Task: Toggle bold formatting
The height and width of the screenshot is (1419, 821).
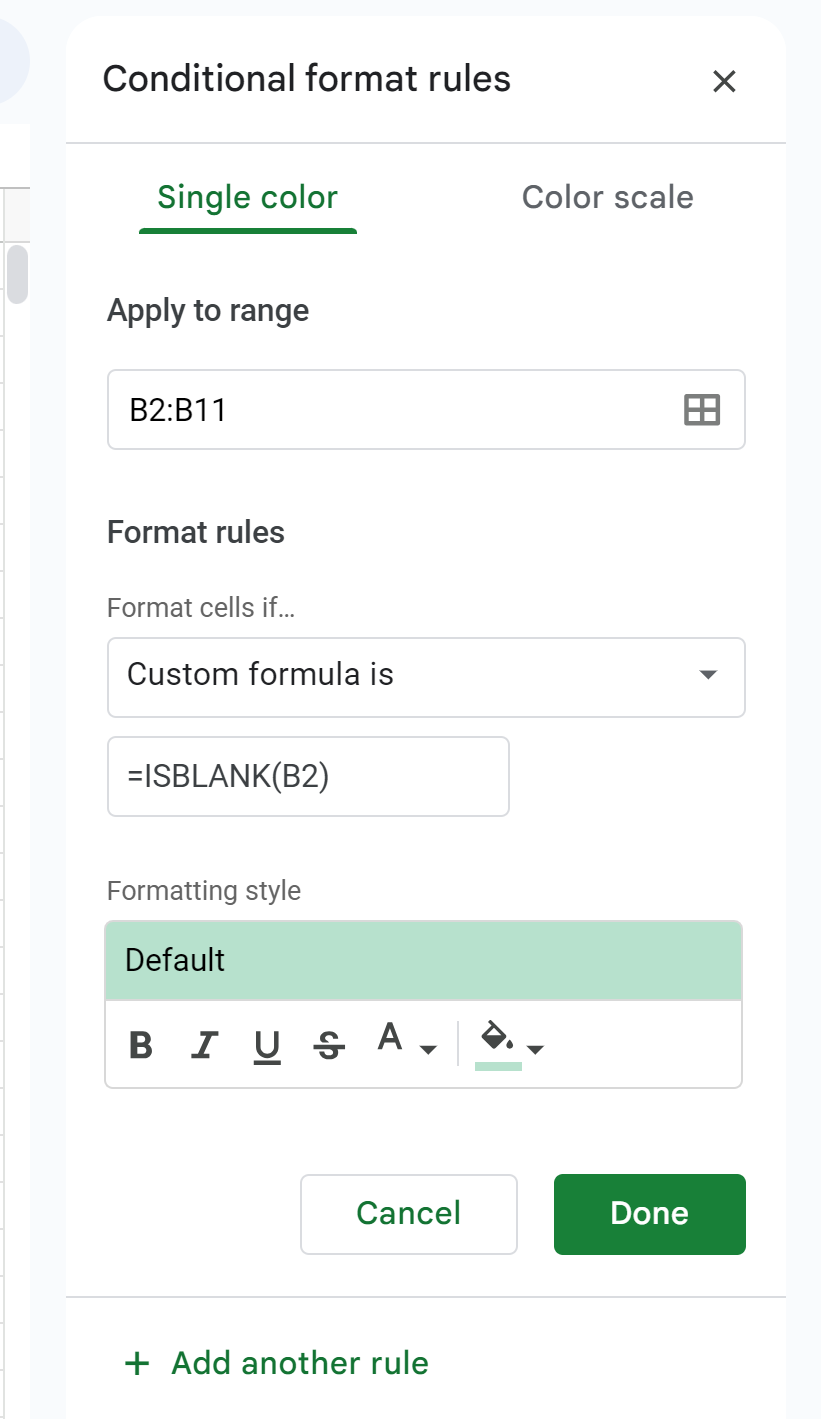Action: click(142, 1046)
